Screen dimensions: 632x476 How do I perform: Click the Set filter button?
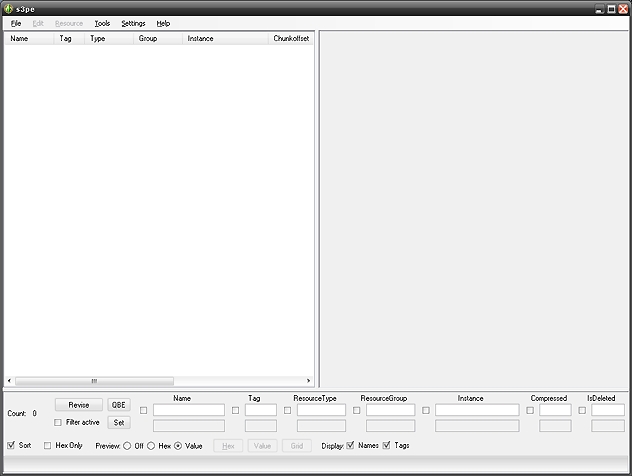[119, 423]
